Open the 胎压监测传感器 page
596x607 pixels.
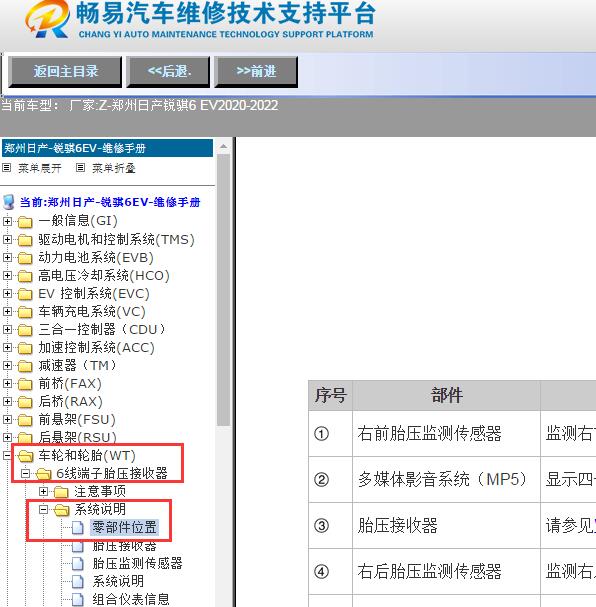[x=137, y=563]
